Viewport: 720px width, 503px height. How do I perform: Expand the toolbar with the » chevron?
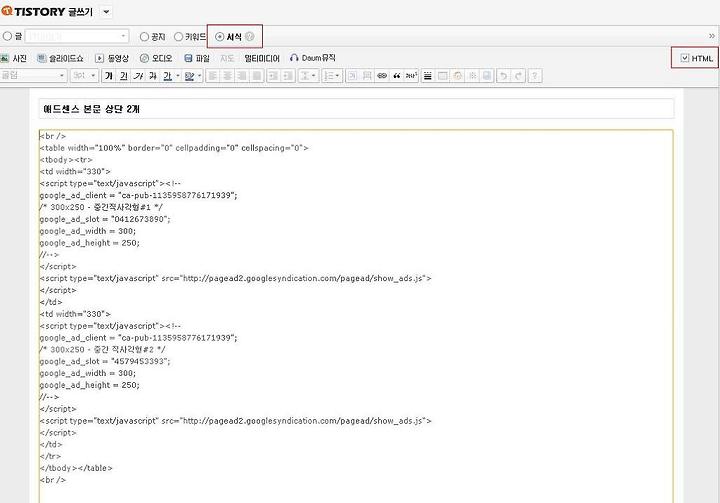tap(712, 36)
